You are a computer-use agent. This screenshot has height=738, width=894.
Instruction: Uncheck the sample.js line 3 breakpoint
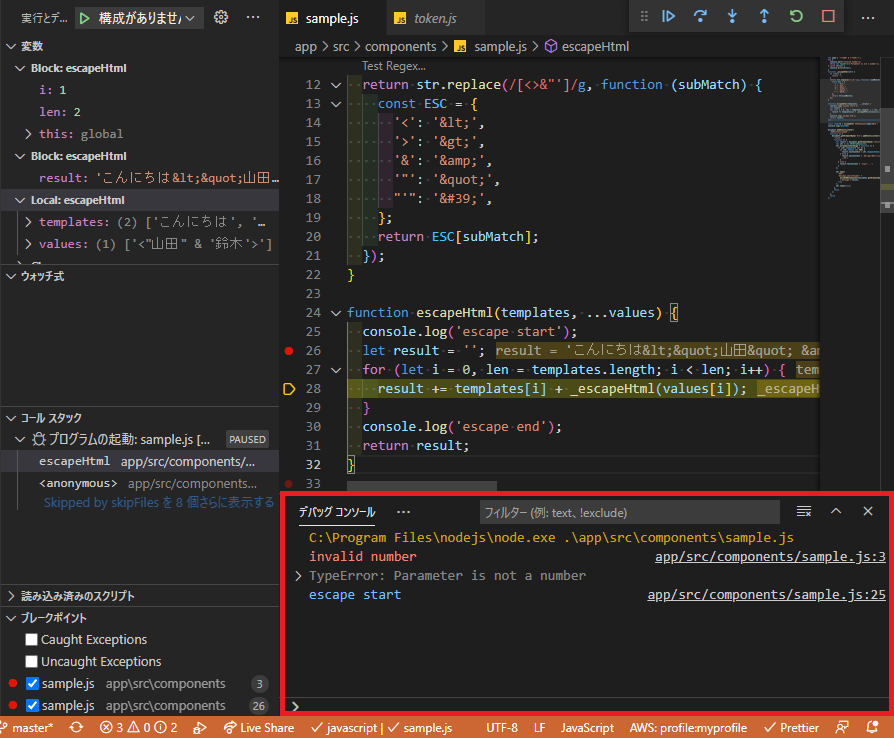pos(32,684)
